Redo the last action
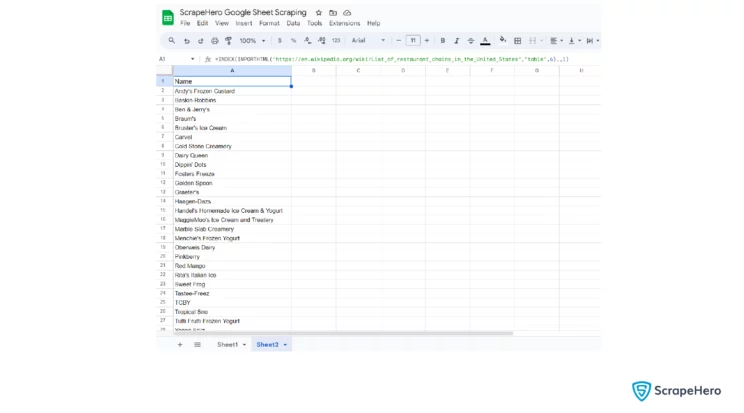The width and height of the screenshot is (744, 413). 201,41
